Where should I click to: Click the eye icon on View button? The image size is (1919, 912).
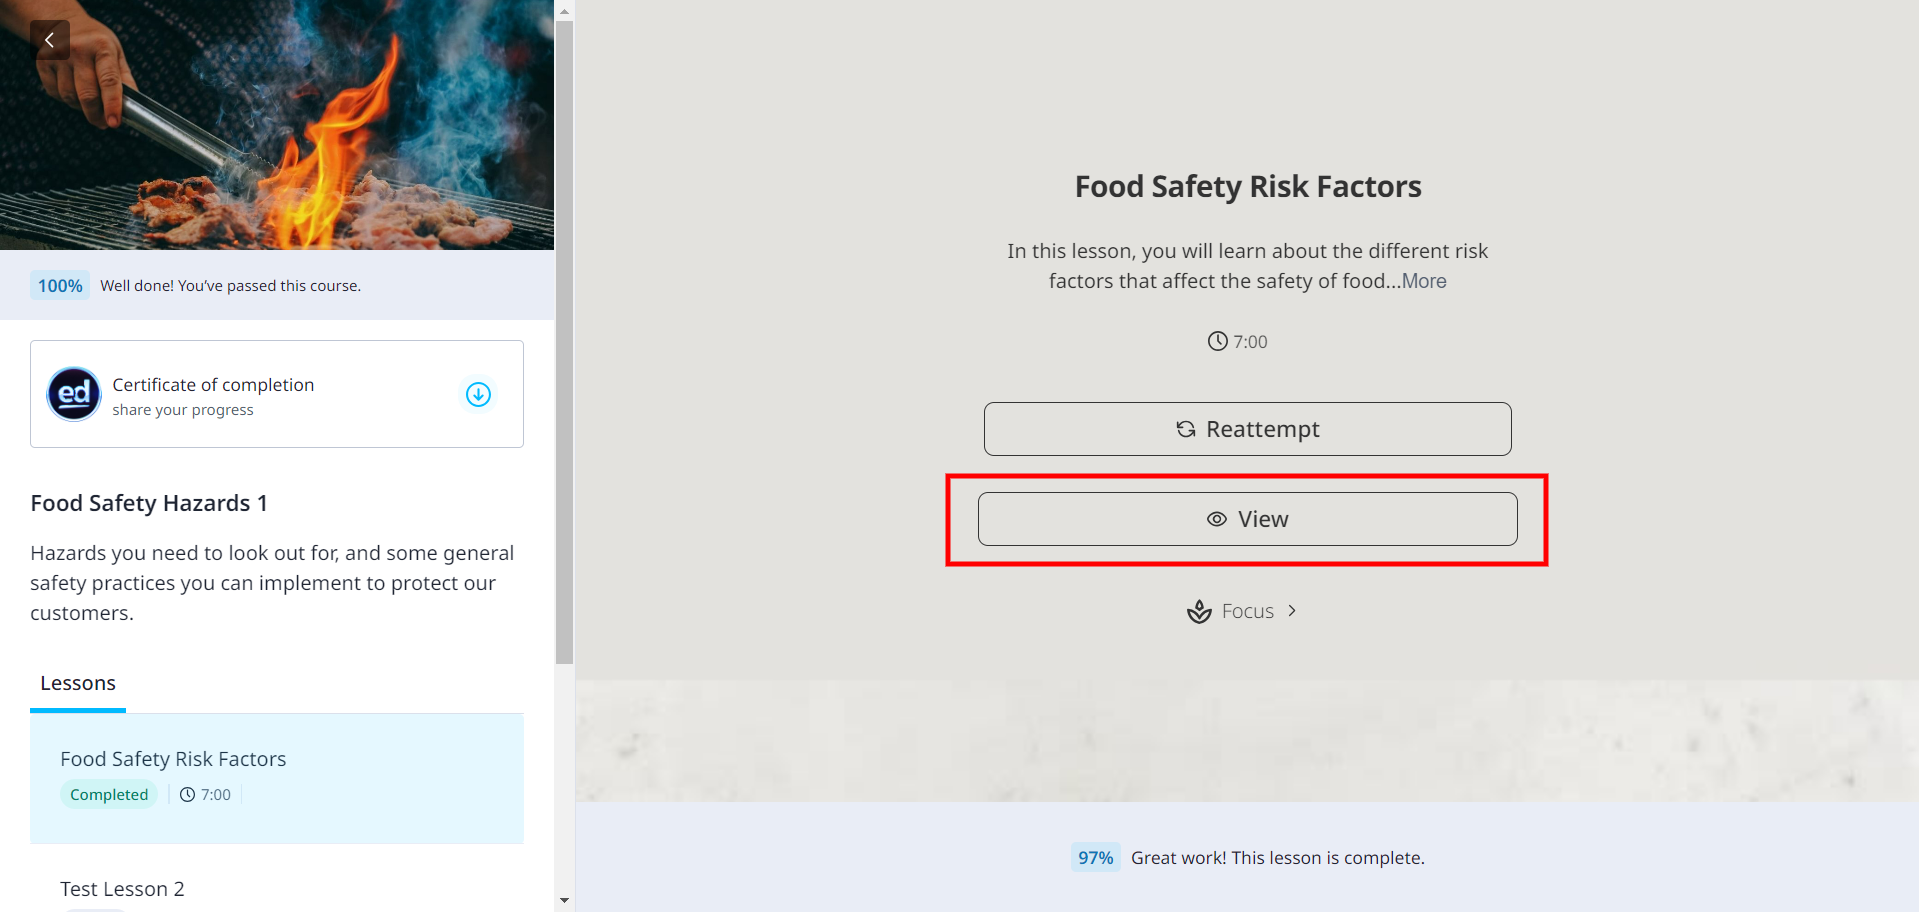pyautogui.click(x=1216, y=519)
